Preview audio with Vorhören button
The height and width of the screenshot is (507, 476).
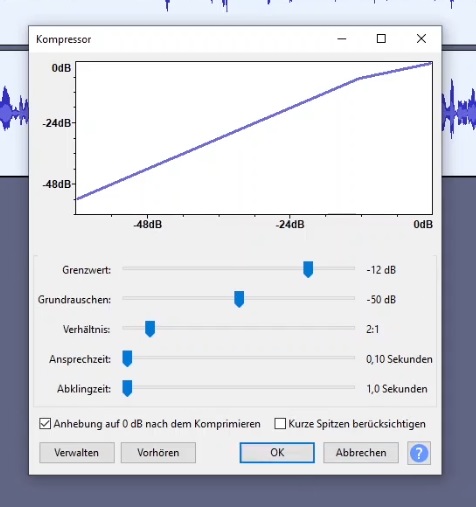(158, 453)
